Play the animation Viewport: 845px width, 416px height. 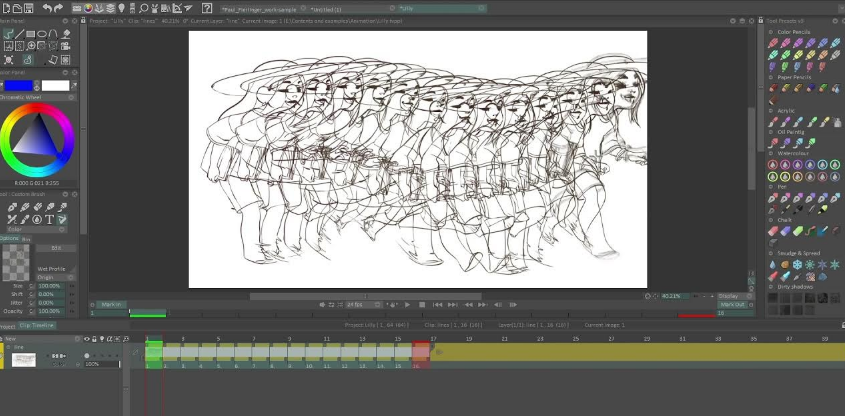pyautogui.click(x=407, y=305)
